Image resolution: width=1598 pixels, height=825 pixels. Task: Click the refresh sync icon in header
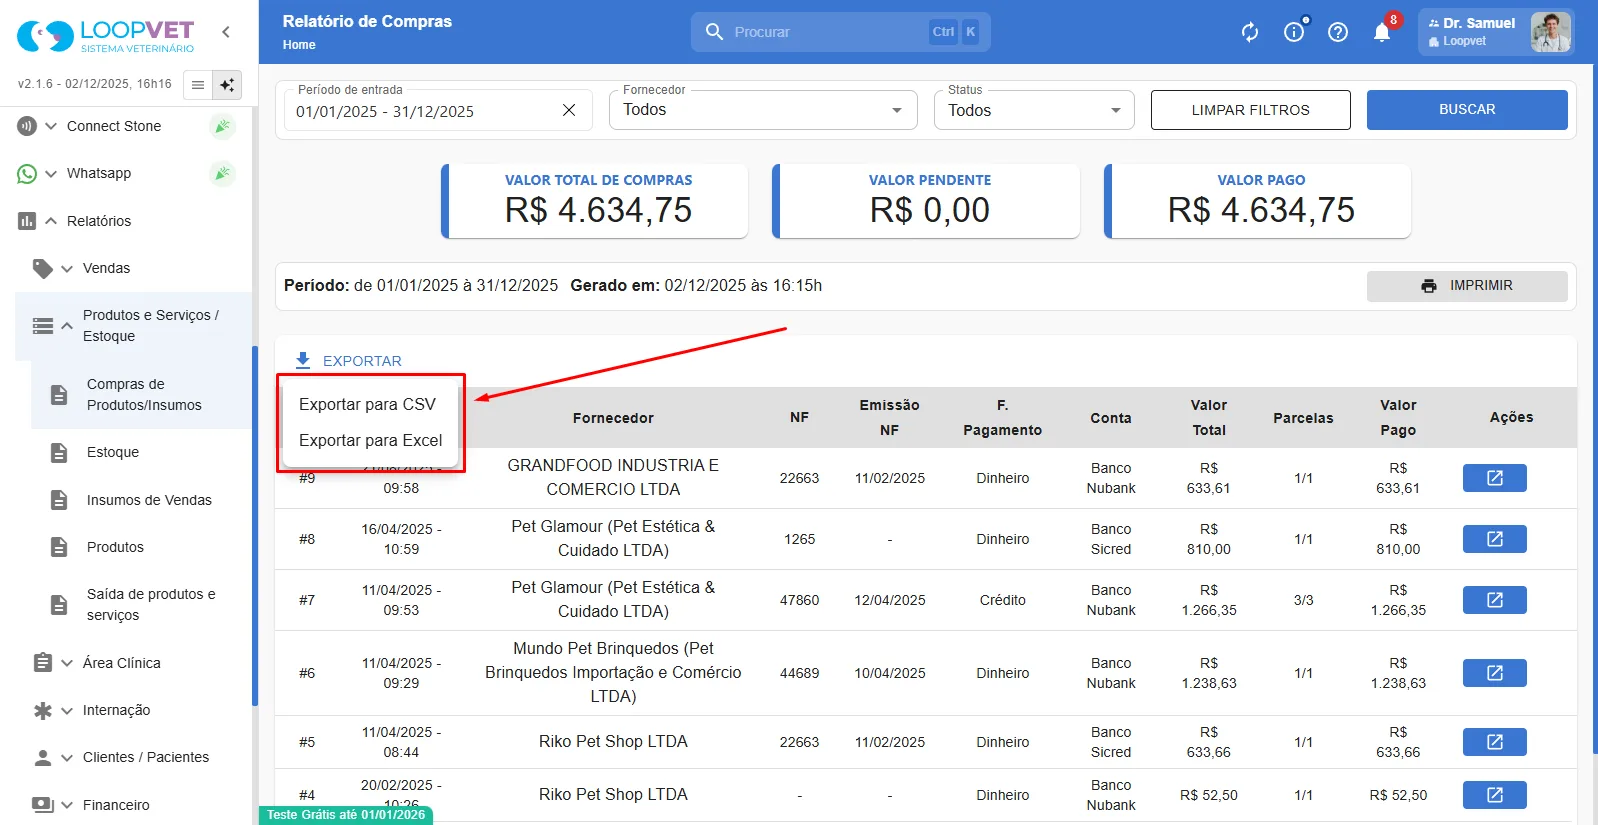point(1250,32)
